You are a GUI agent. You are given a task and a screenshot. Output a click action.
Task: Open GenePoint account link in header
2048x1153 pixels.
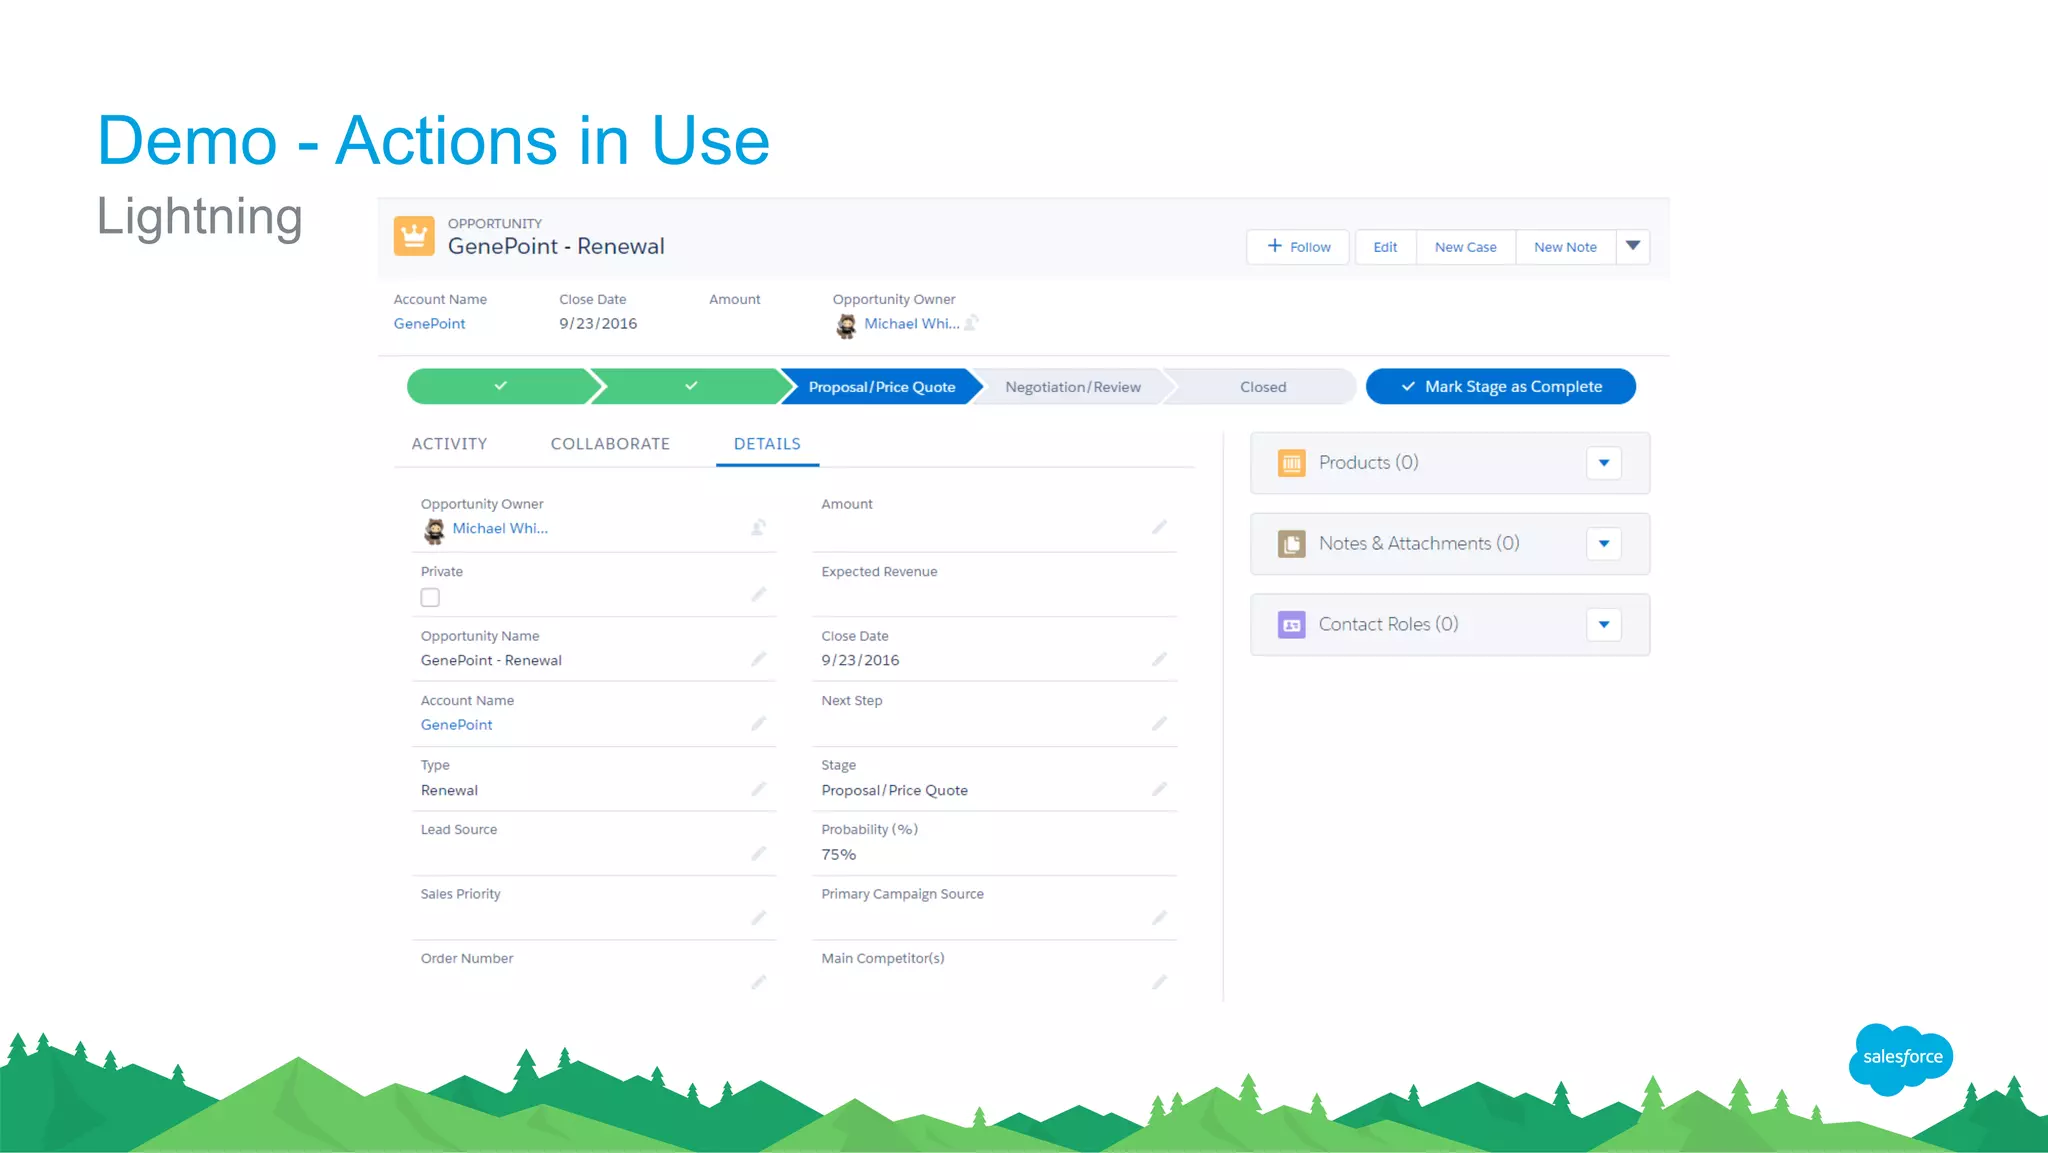pos(429,323)
